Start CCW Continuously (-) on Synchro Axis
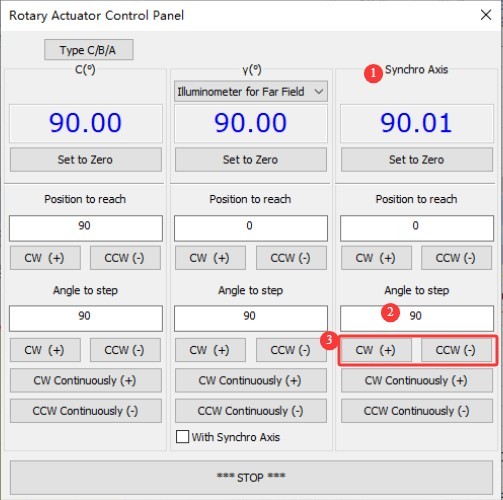 417,411
